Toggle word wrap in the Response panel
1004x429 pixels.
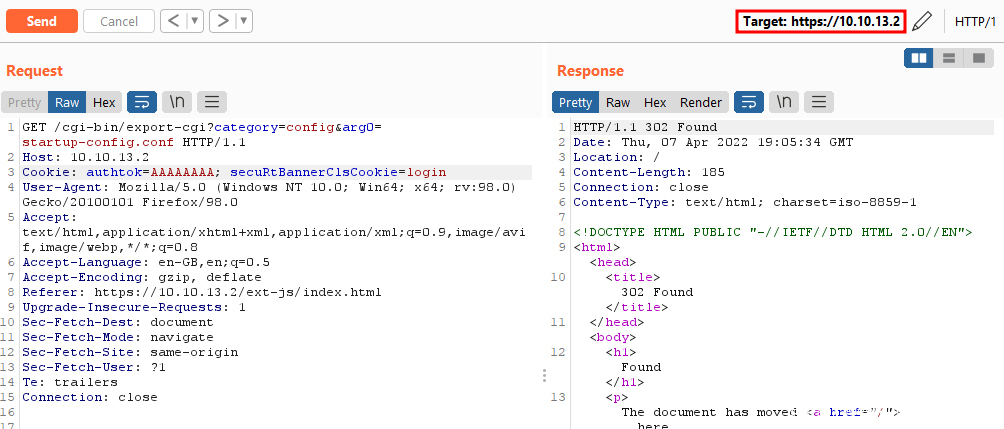click(749, 102)
